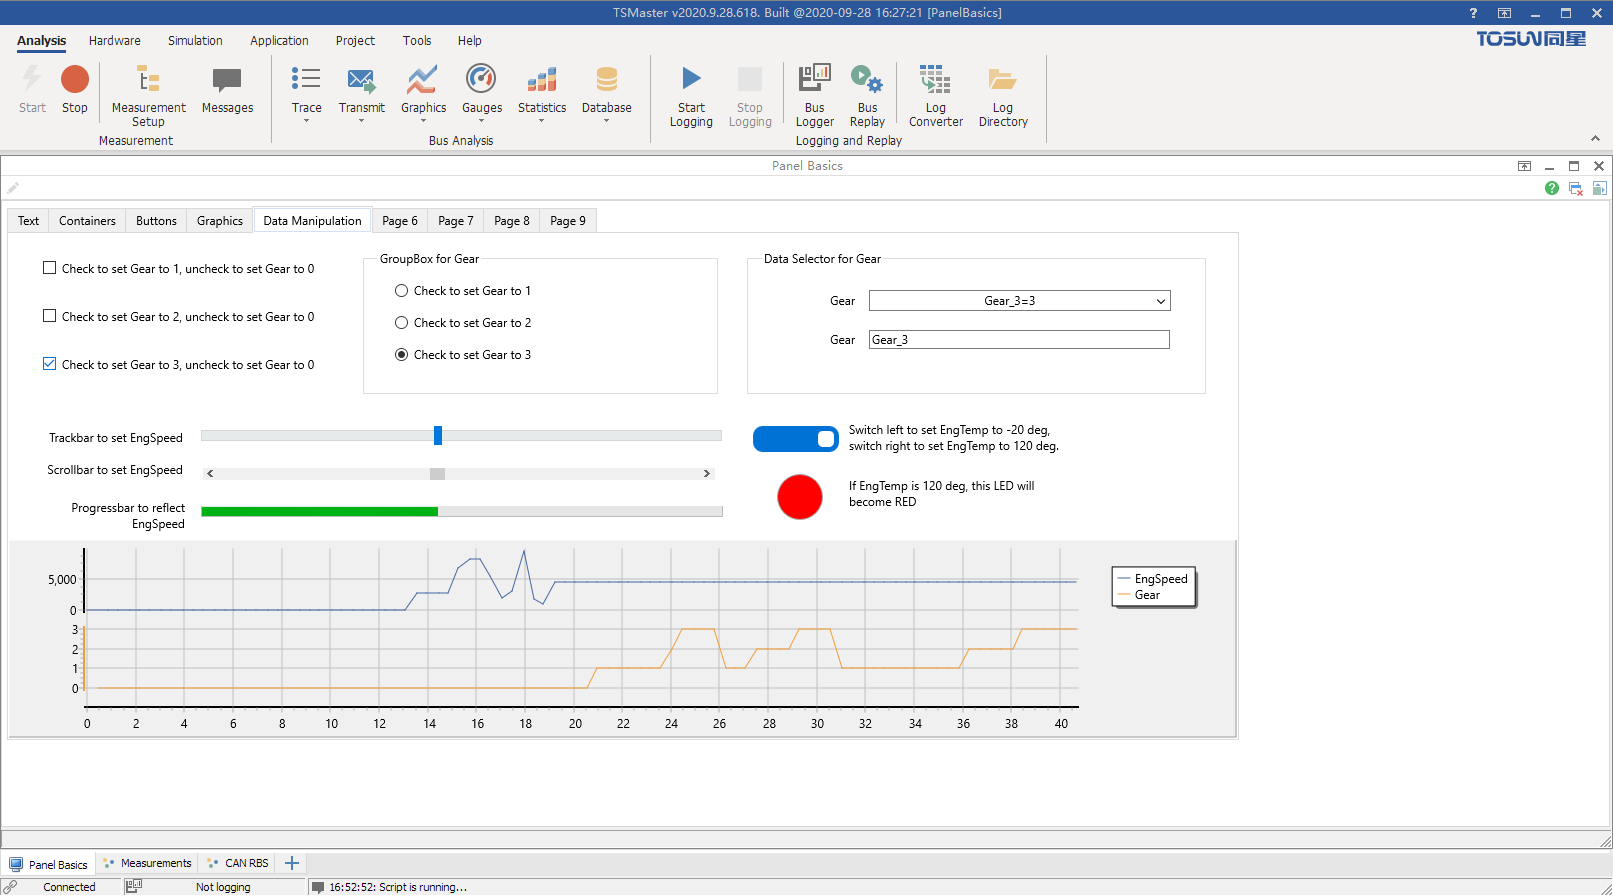This screenshot has width=1613, height=896.
Task: Click the title bar question mark help icon
Action: [x=1473, y=13]
